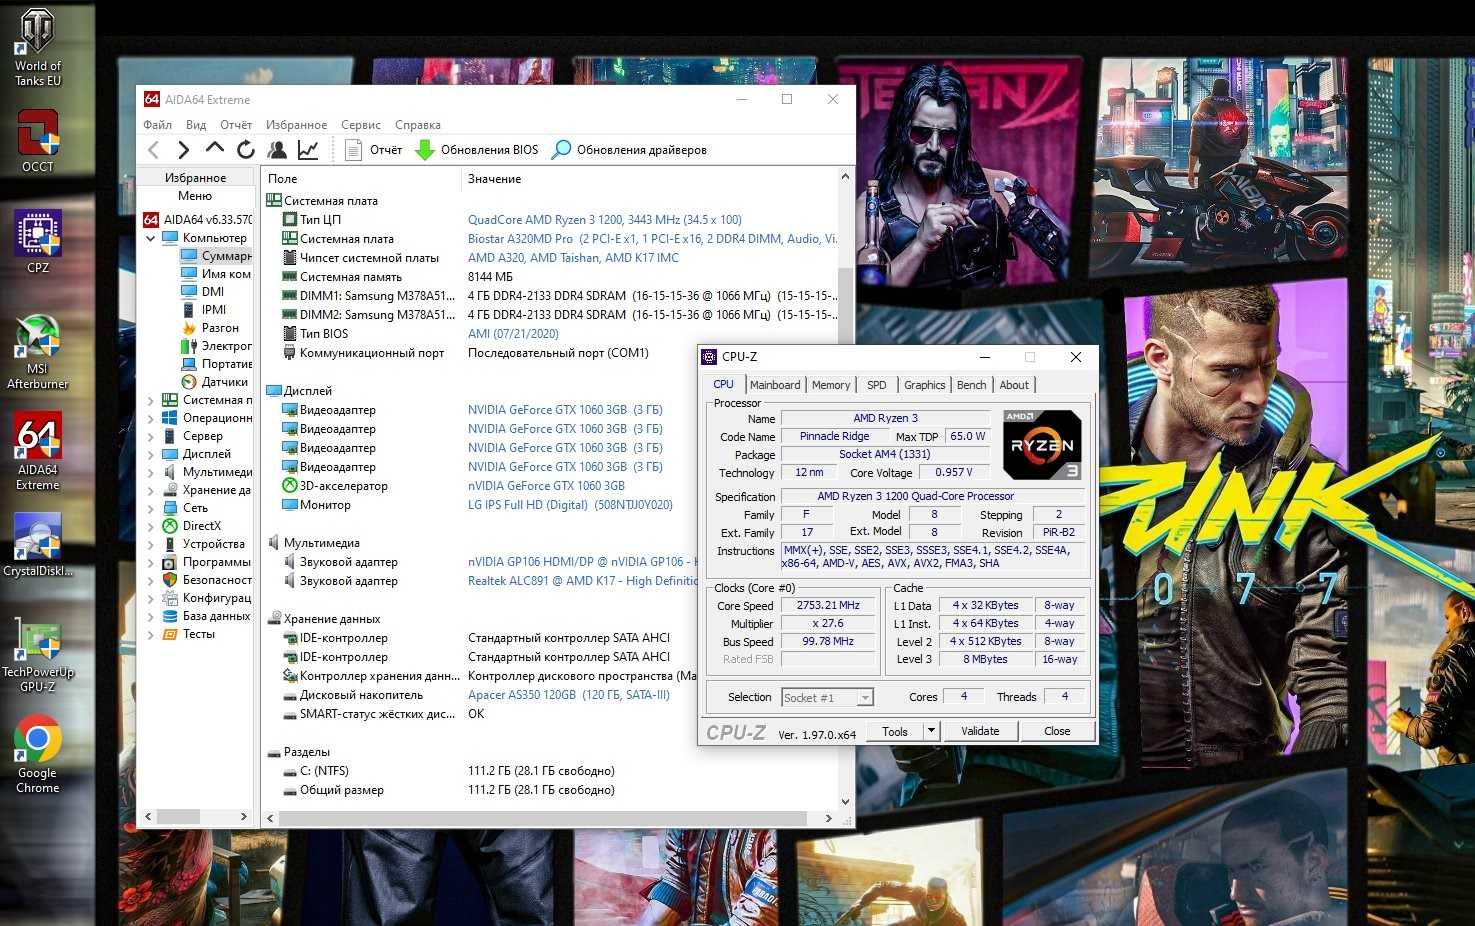
Task: Switch to the Memory tab in CPU-Z
Action: click(831, 385)
